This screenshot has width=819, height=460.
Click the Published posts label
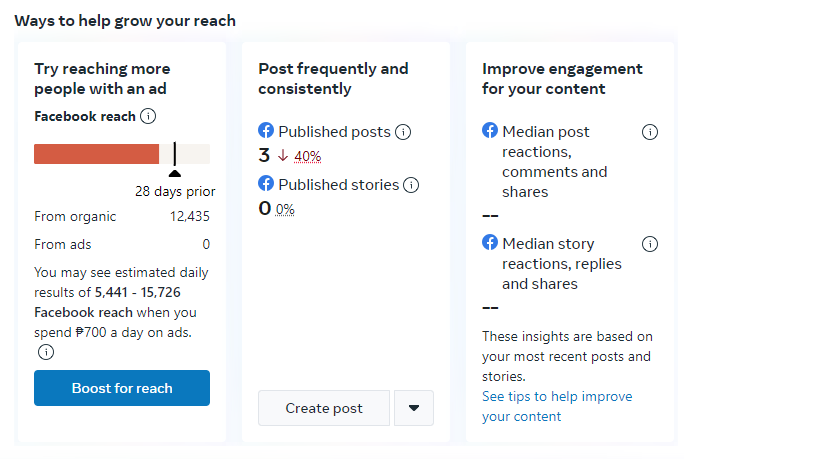[x=334, y=132]
